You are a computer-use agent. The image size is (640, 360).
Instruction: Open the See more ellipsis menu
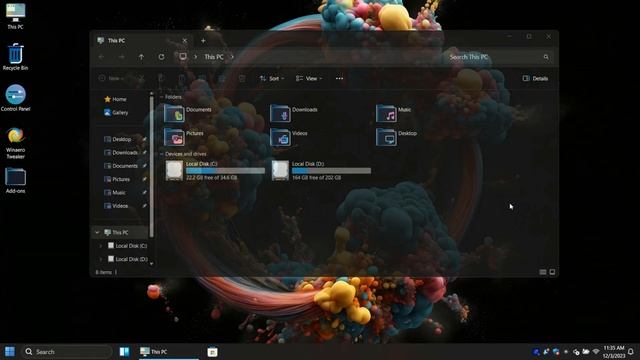point(339,78)
